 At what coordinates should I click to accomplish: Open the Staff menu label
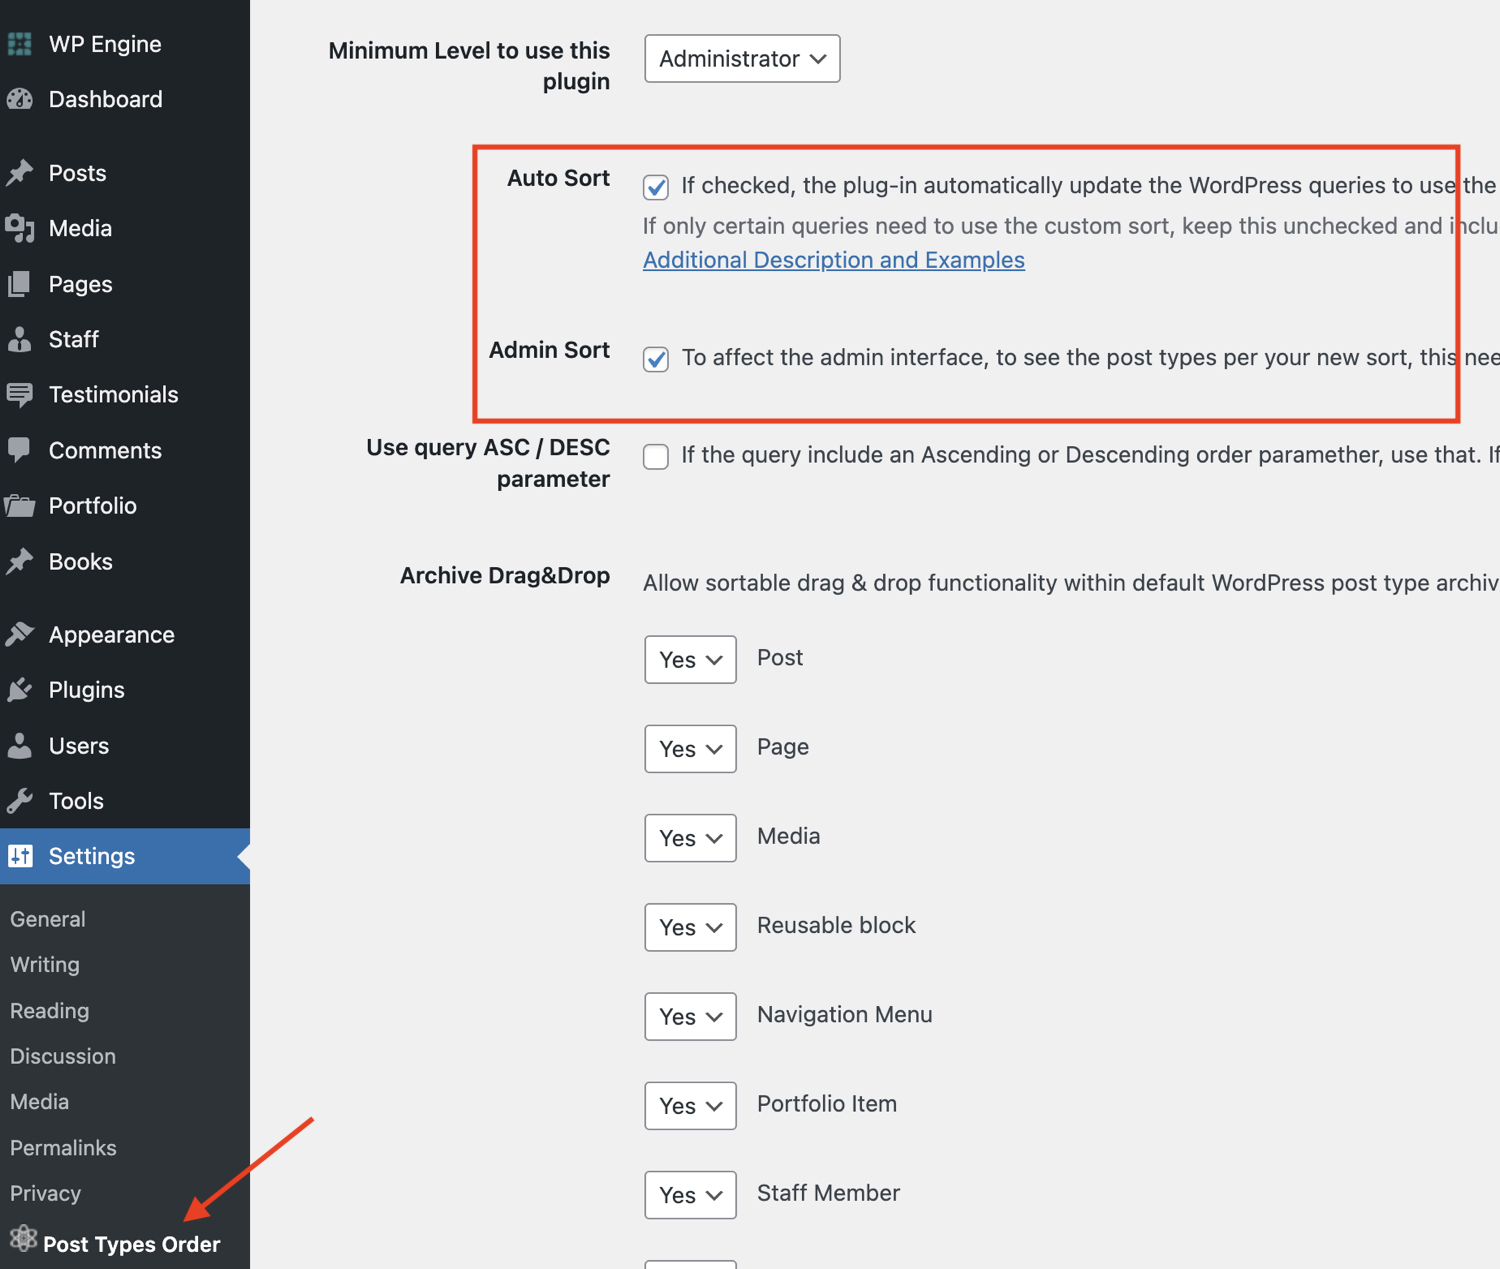pos(74,340)
